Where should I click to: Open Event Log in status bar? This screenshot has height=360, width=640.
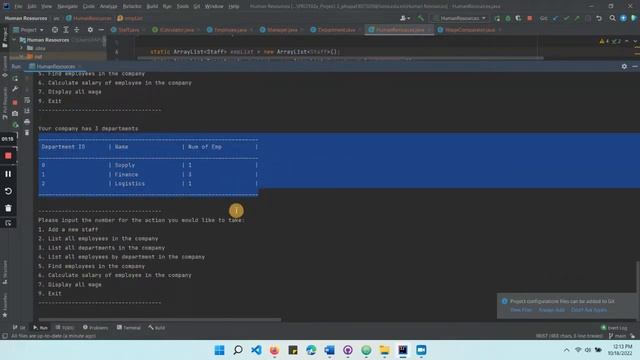click(x=614, y=327)
